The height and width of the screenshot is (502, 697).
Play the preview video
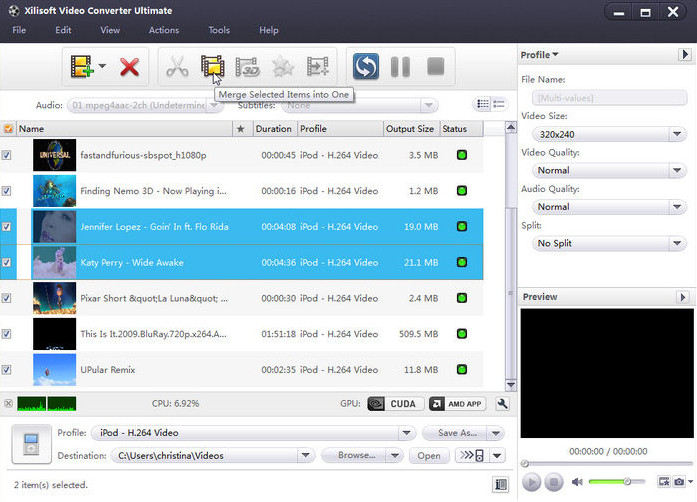[531, 482]
